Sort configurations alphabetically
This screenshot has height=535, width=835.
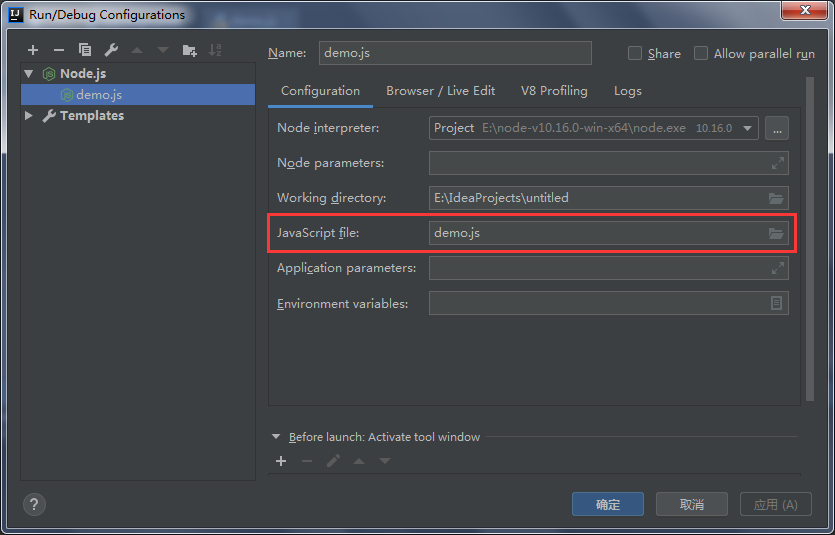(x=215, y=50)
